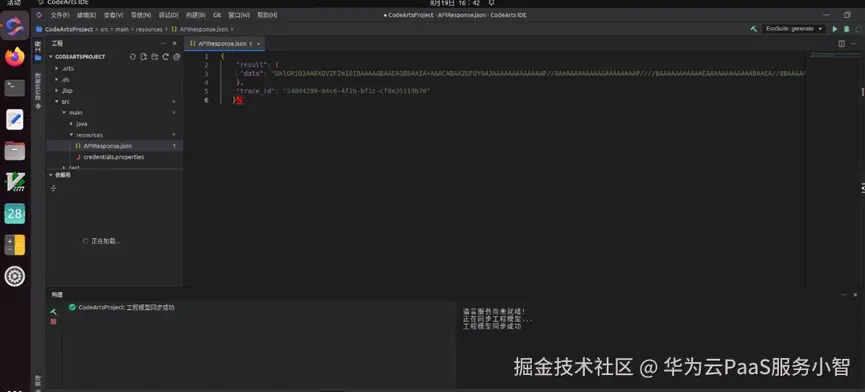
Task: Click the New Folder icon in project header
Action: (154, 57)
